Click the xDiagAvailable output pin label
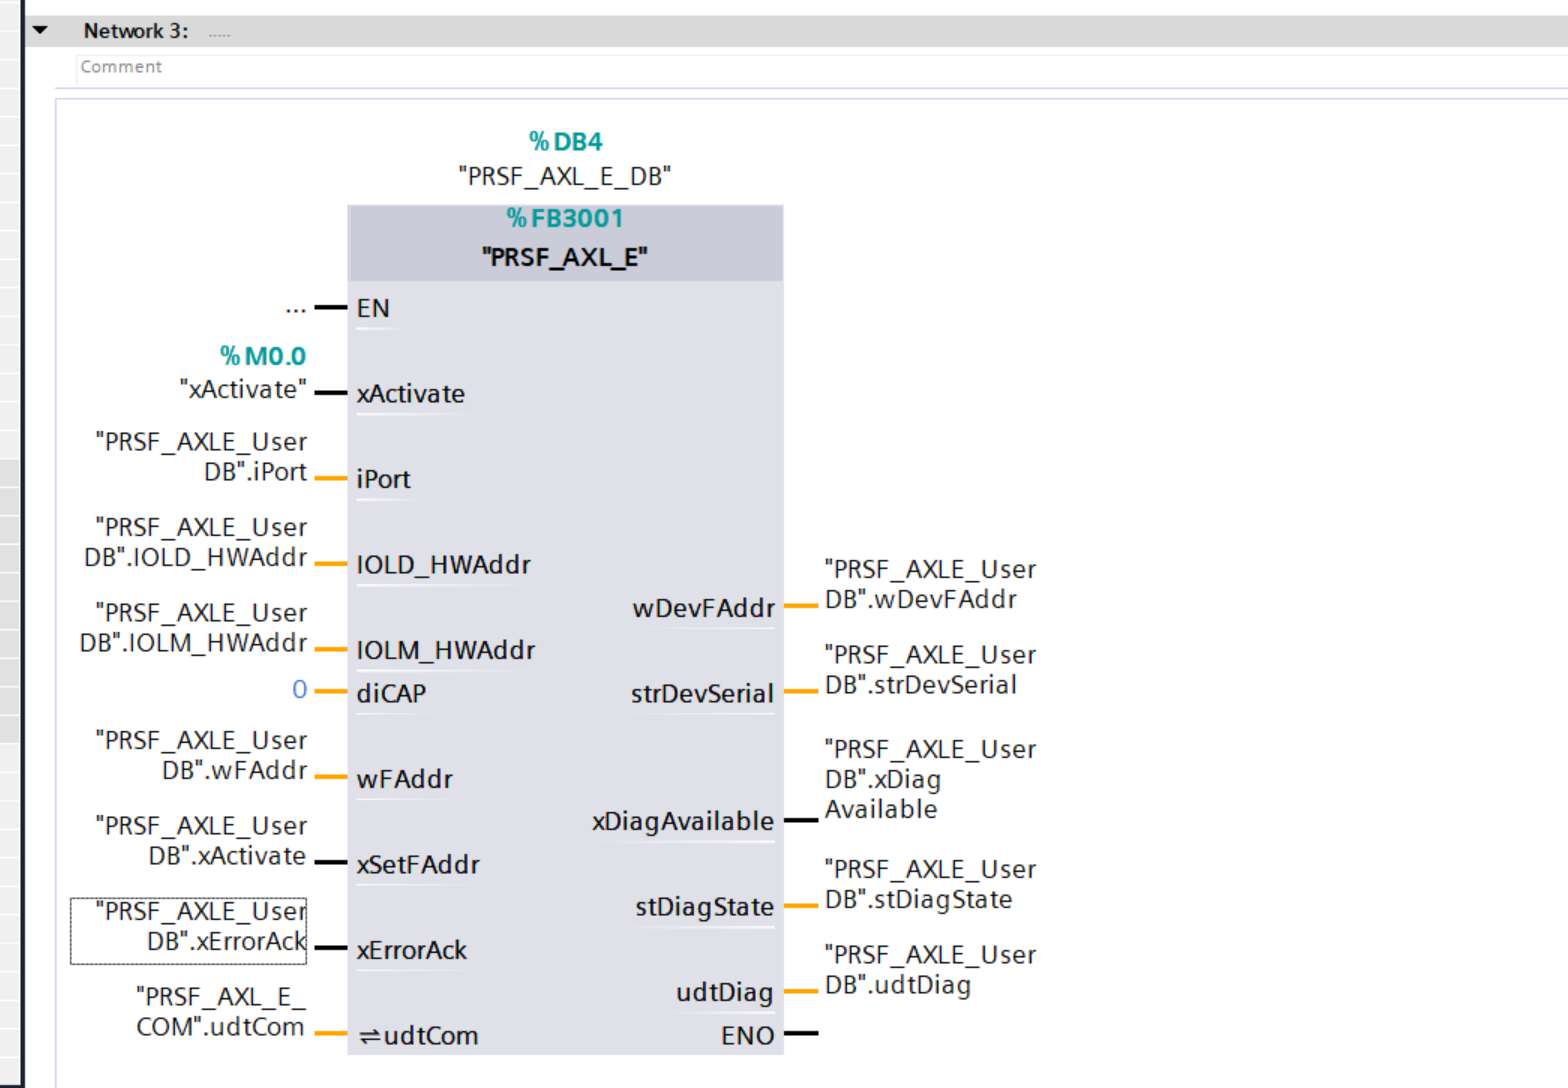Screen dimensions: 1568x1088 coord(683,821)
